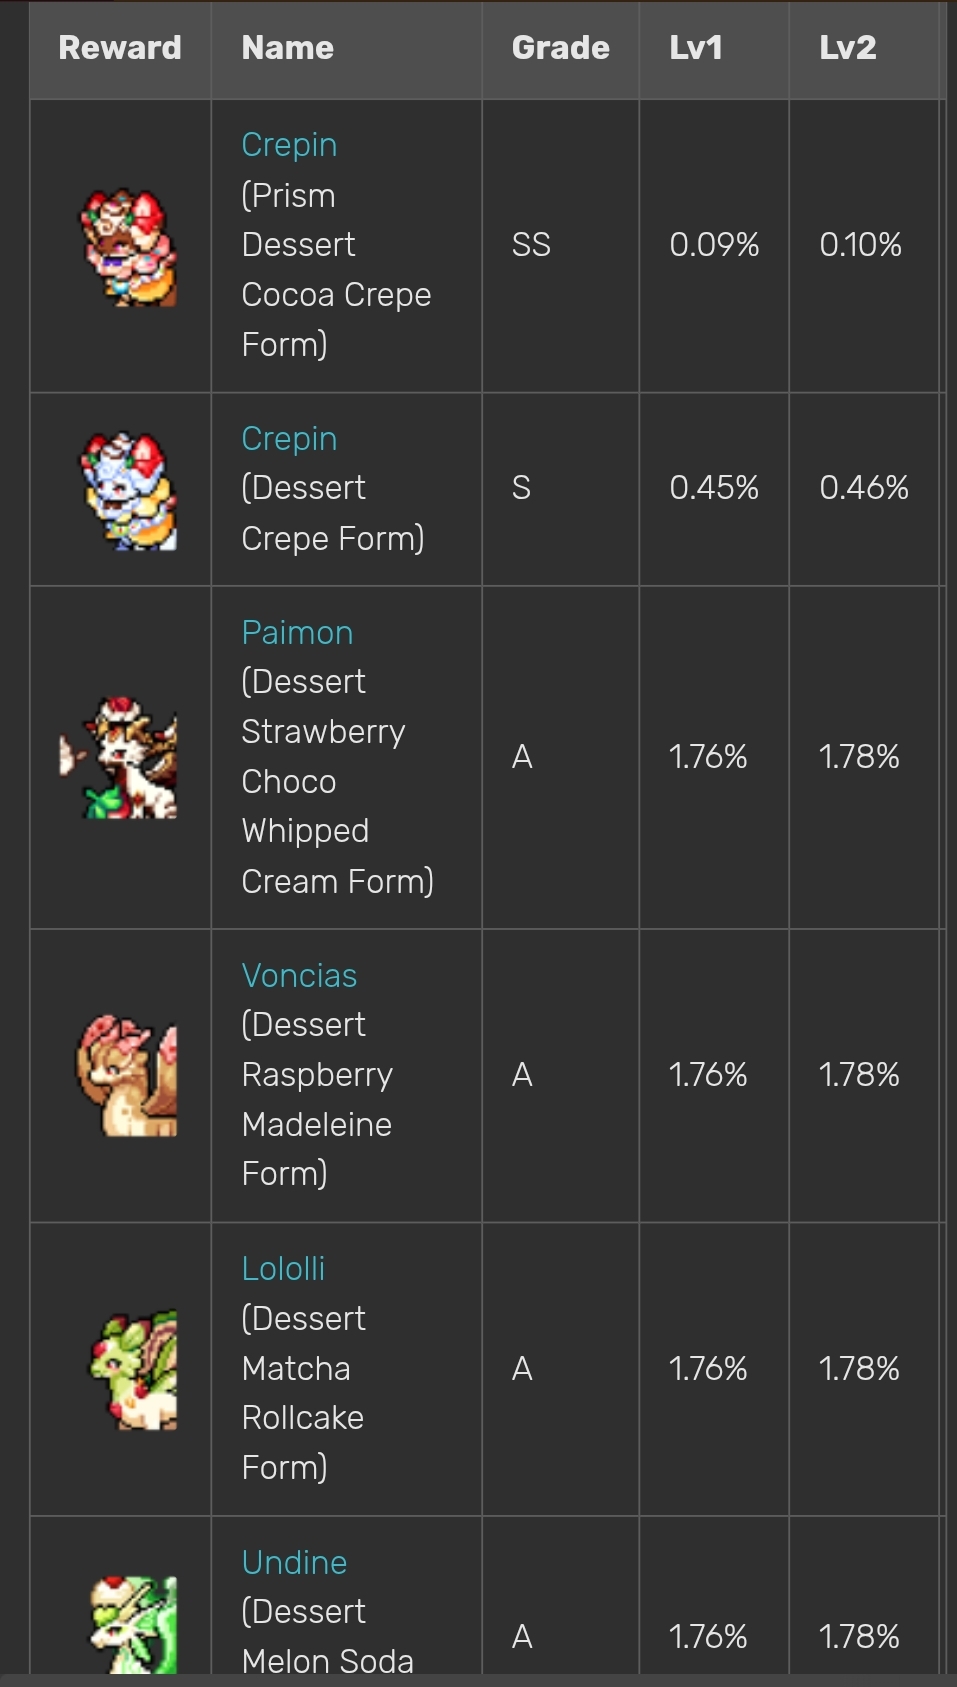Click the Lv2 column header
Image resolution: width=957 pixels, height=1687 pixels.
[848, 48]
